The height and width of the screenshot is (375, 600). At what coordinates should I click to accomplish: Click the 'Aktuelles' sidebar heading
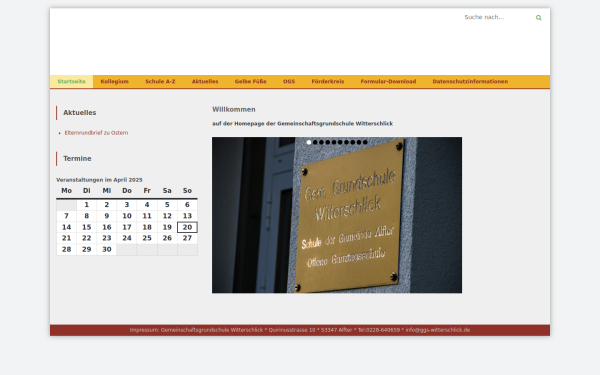coord(80,112)
